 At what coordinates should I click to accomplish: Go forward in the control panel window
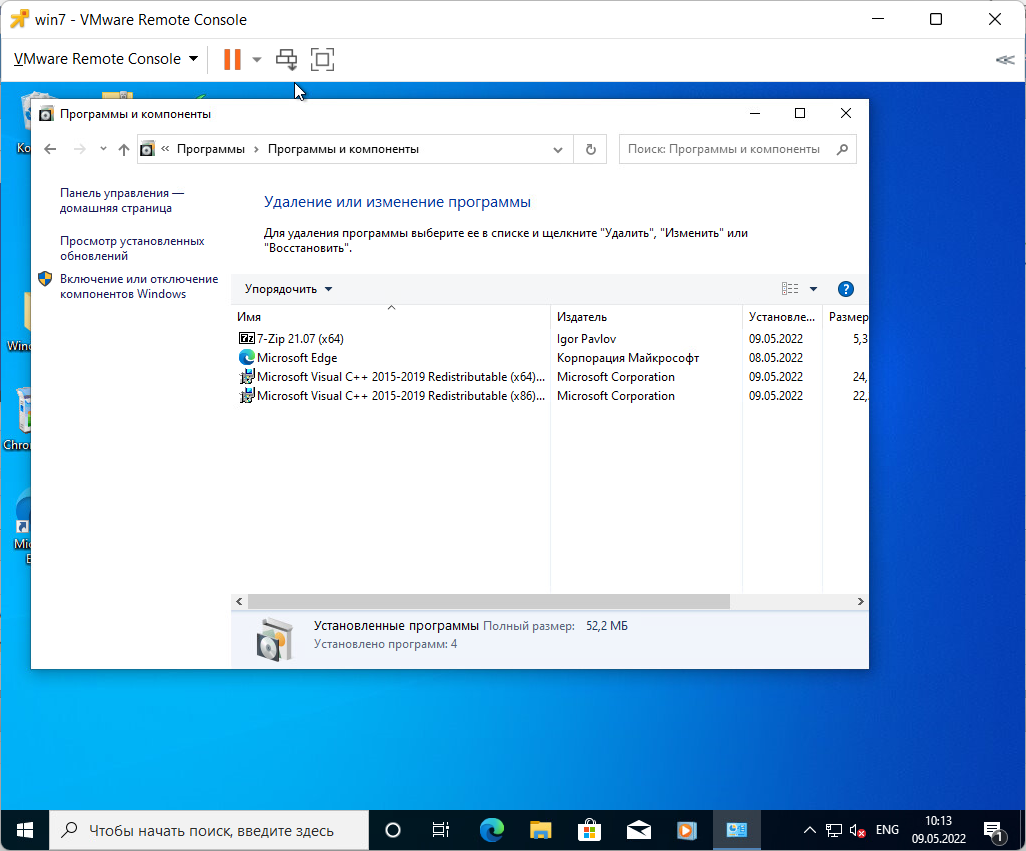(80, 149)
